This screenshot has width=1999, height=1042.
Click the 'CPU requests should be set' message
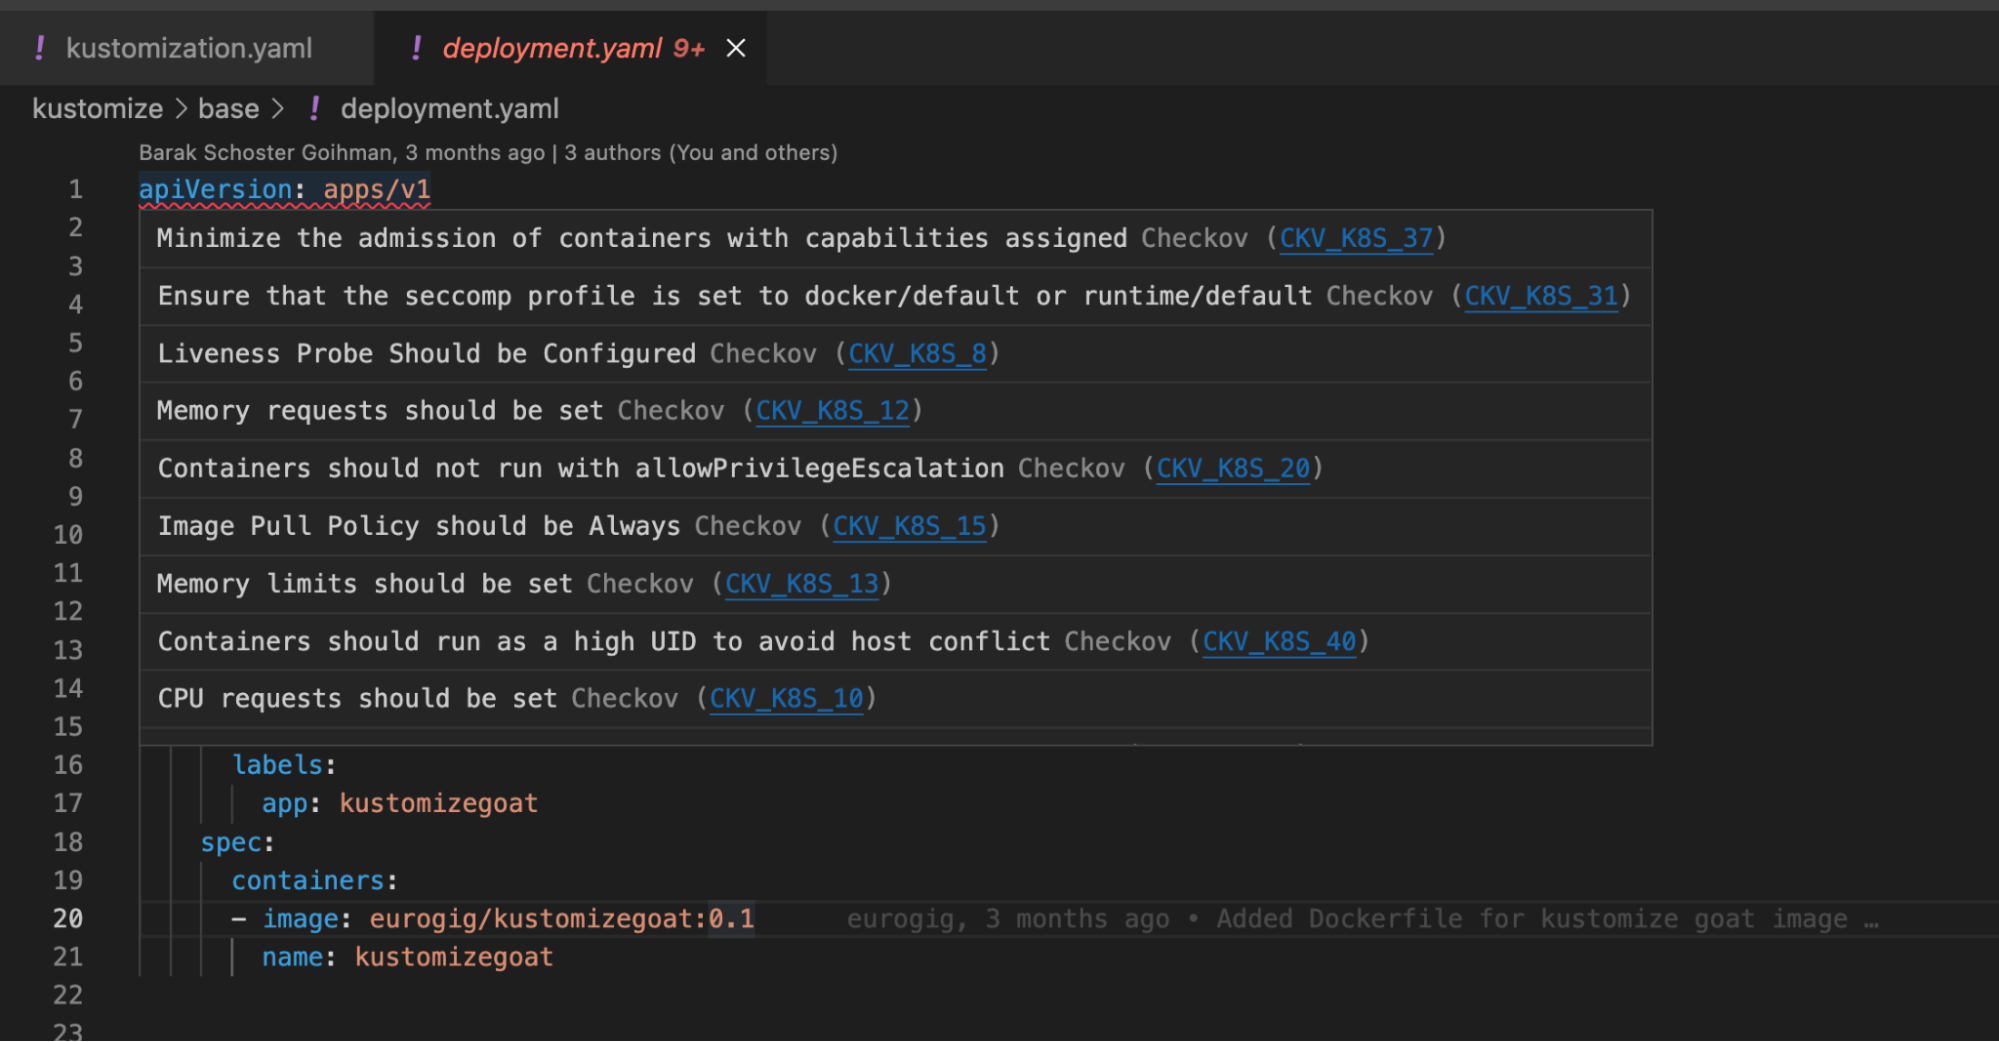click(357, 699)
